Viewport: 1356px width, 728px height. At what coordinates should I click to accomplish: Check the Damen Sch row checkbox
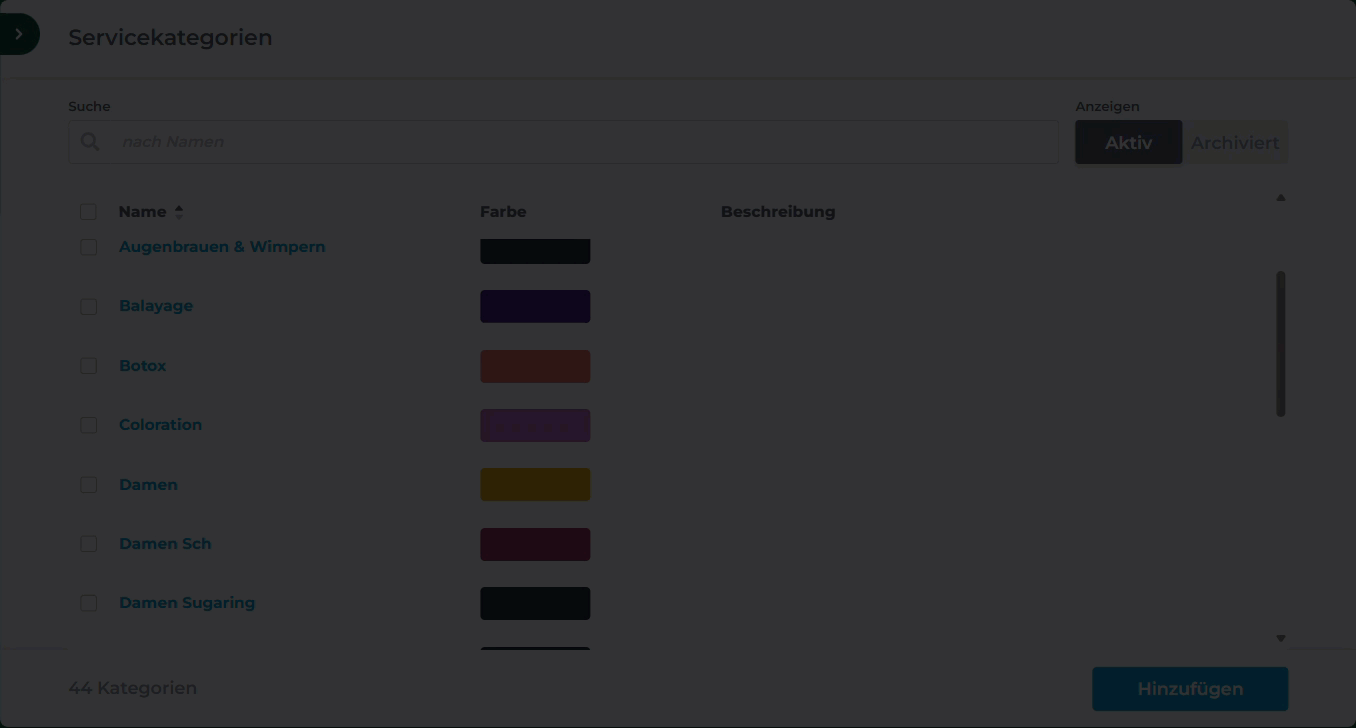(89, 544)
